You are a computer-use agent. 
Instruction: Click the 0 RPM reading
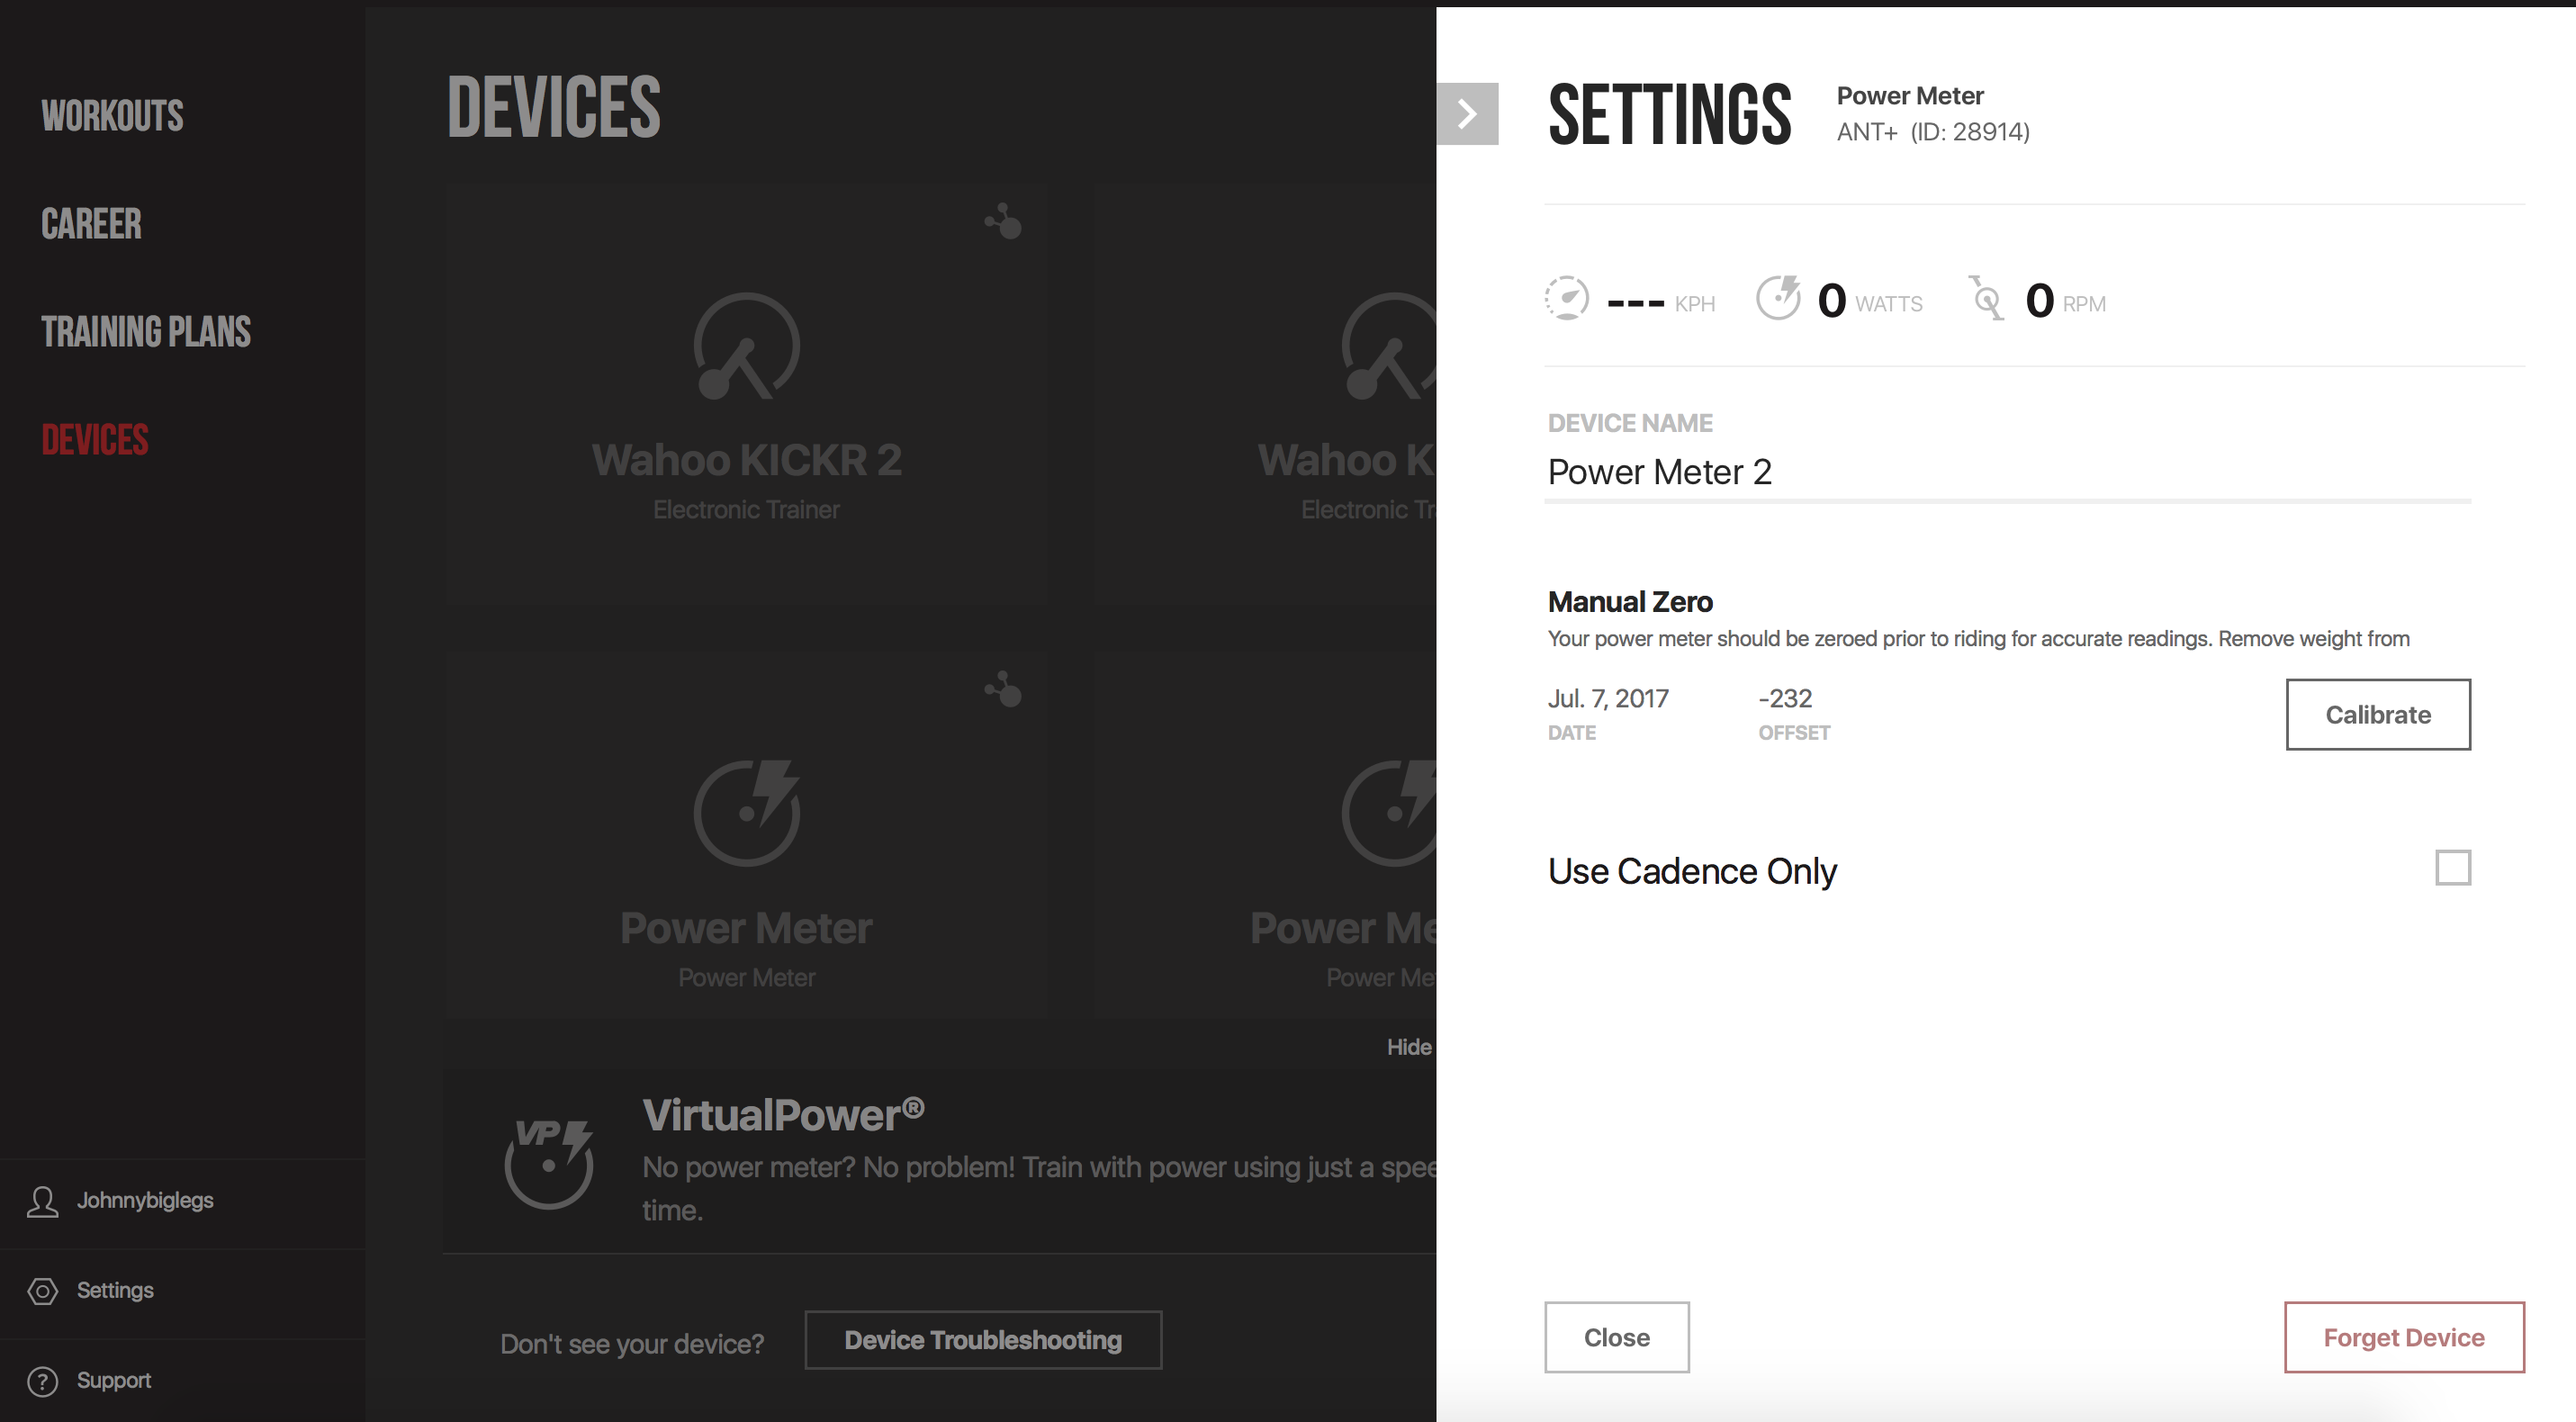pyautogui.click(x=2065, y=300)
